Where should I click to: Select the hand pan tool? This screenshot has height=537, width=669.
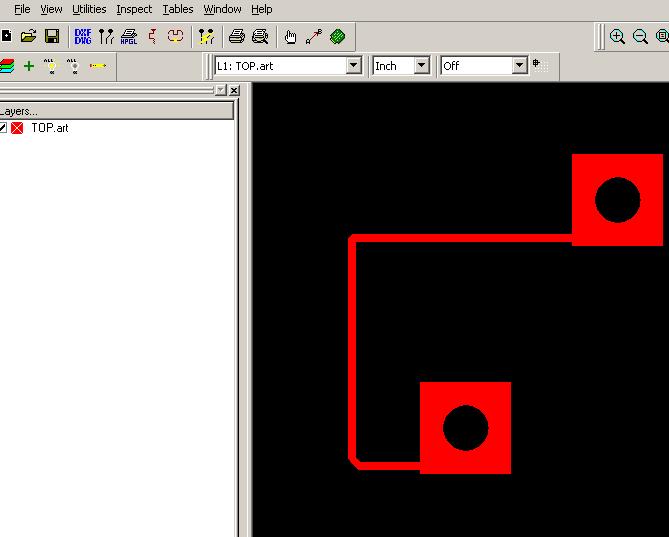(291, 37)
